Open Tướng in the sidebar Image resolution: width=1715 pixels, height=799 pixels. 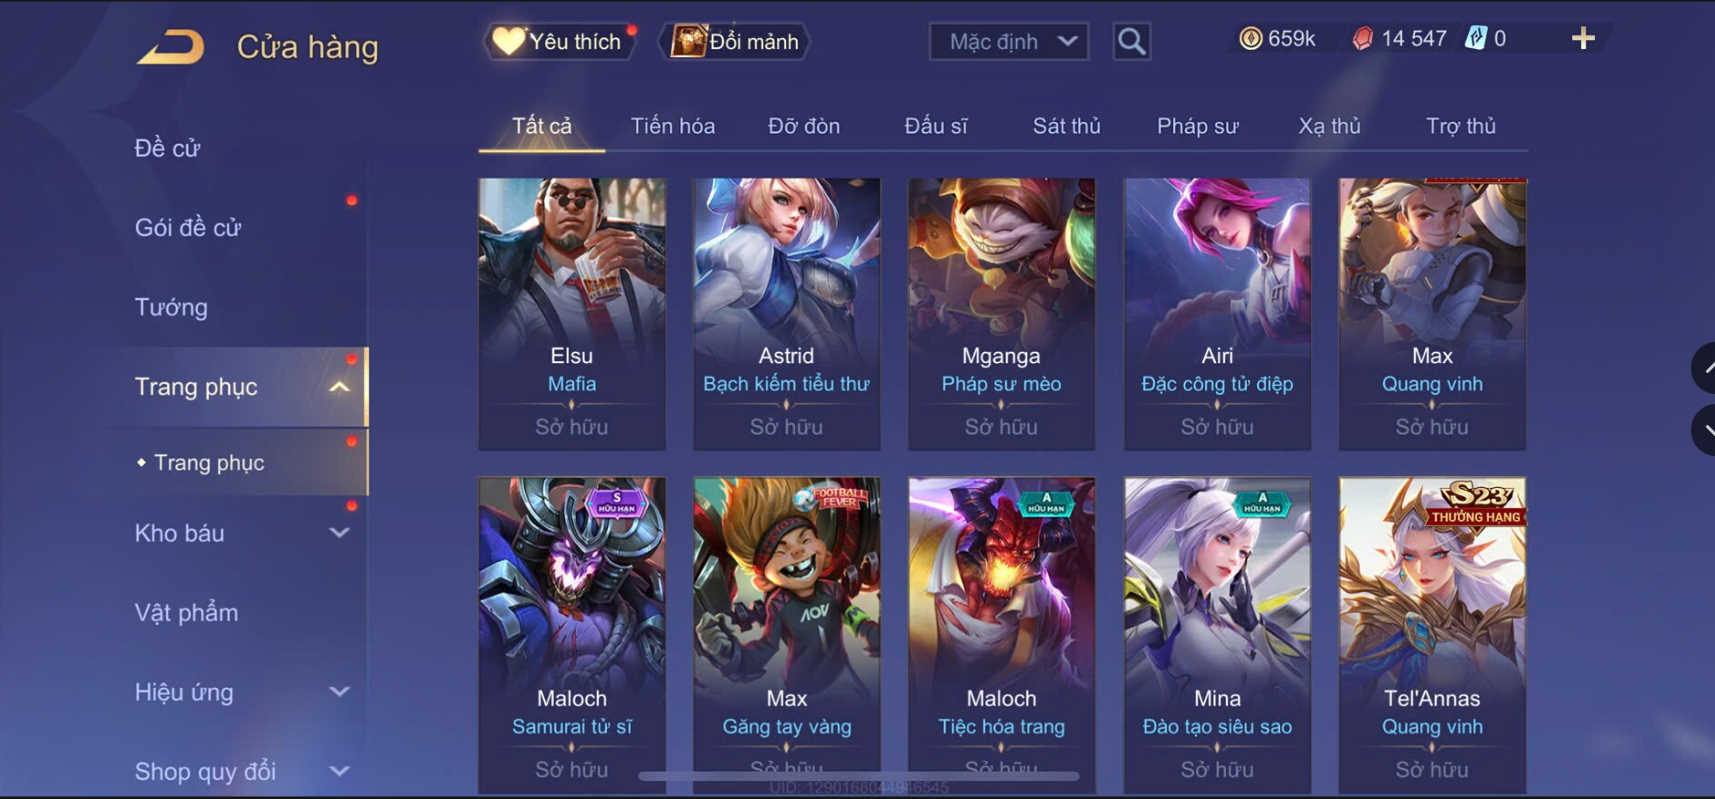[171, 307]
